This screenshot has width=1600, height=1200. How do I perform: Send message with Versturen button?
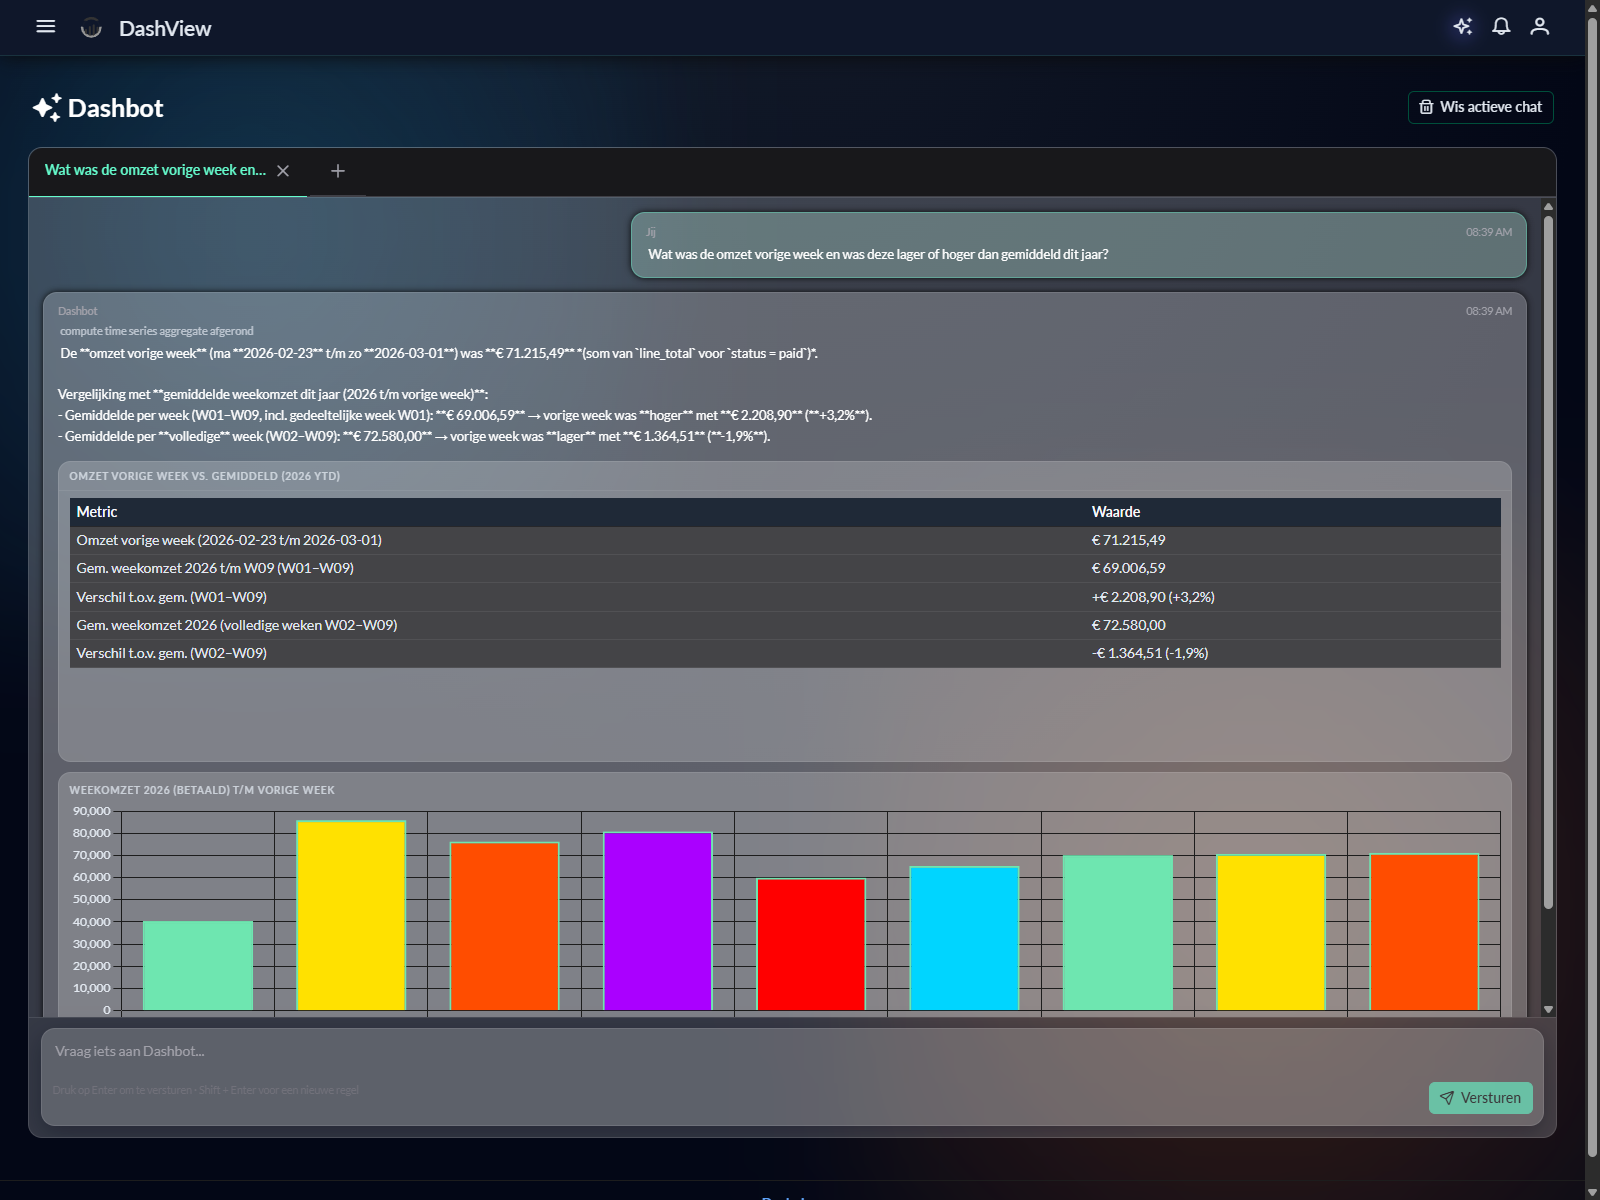coord(1480,1097)
